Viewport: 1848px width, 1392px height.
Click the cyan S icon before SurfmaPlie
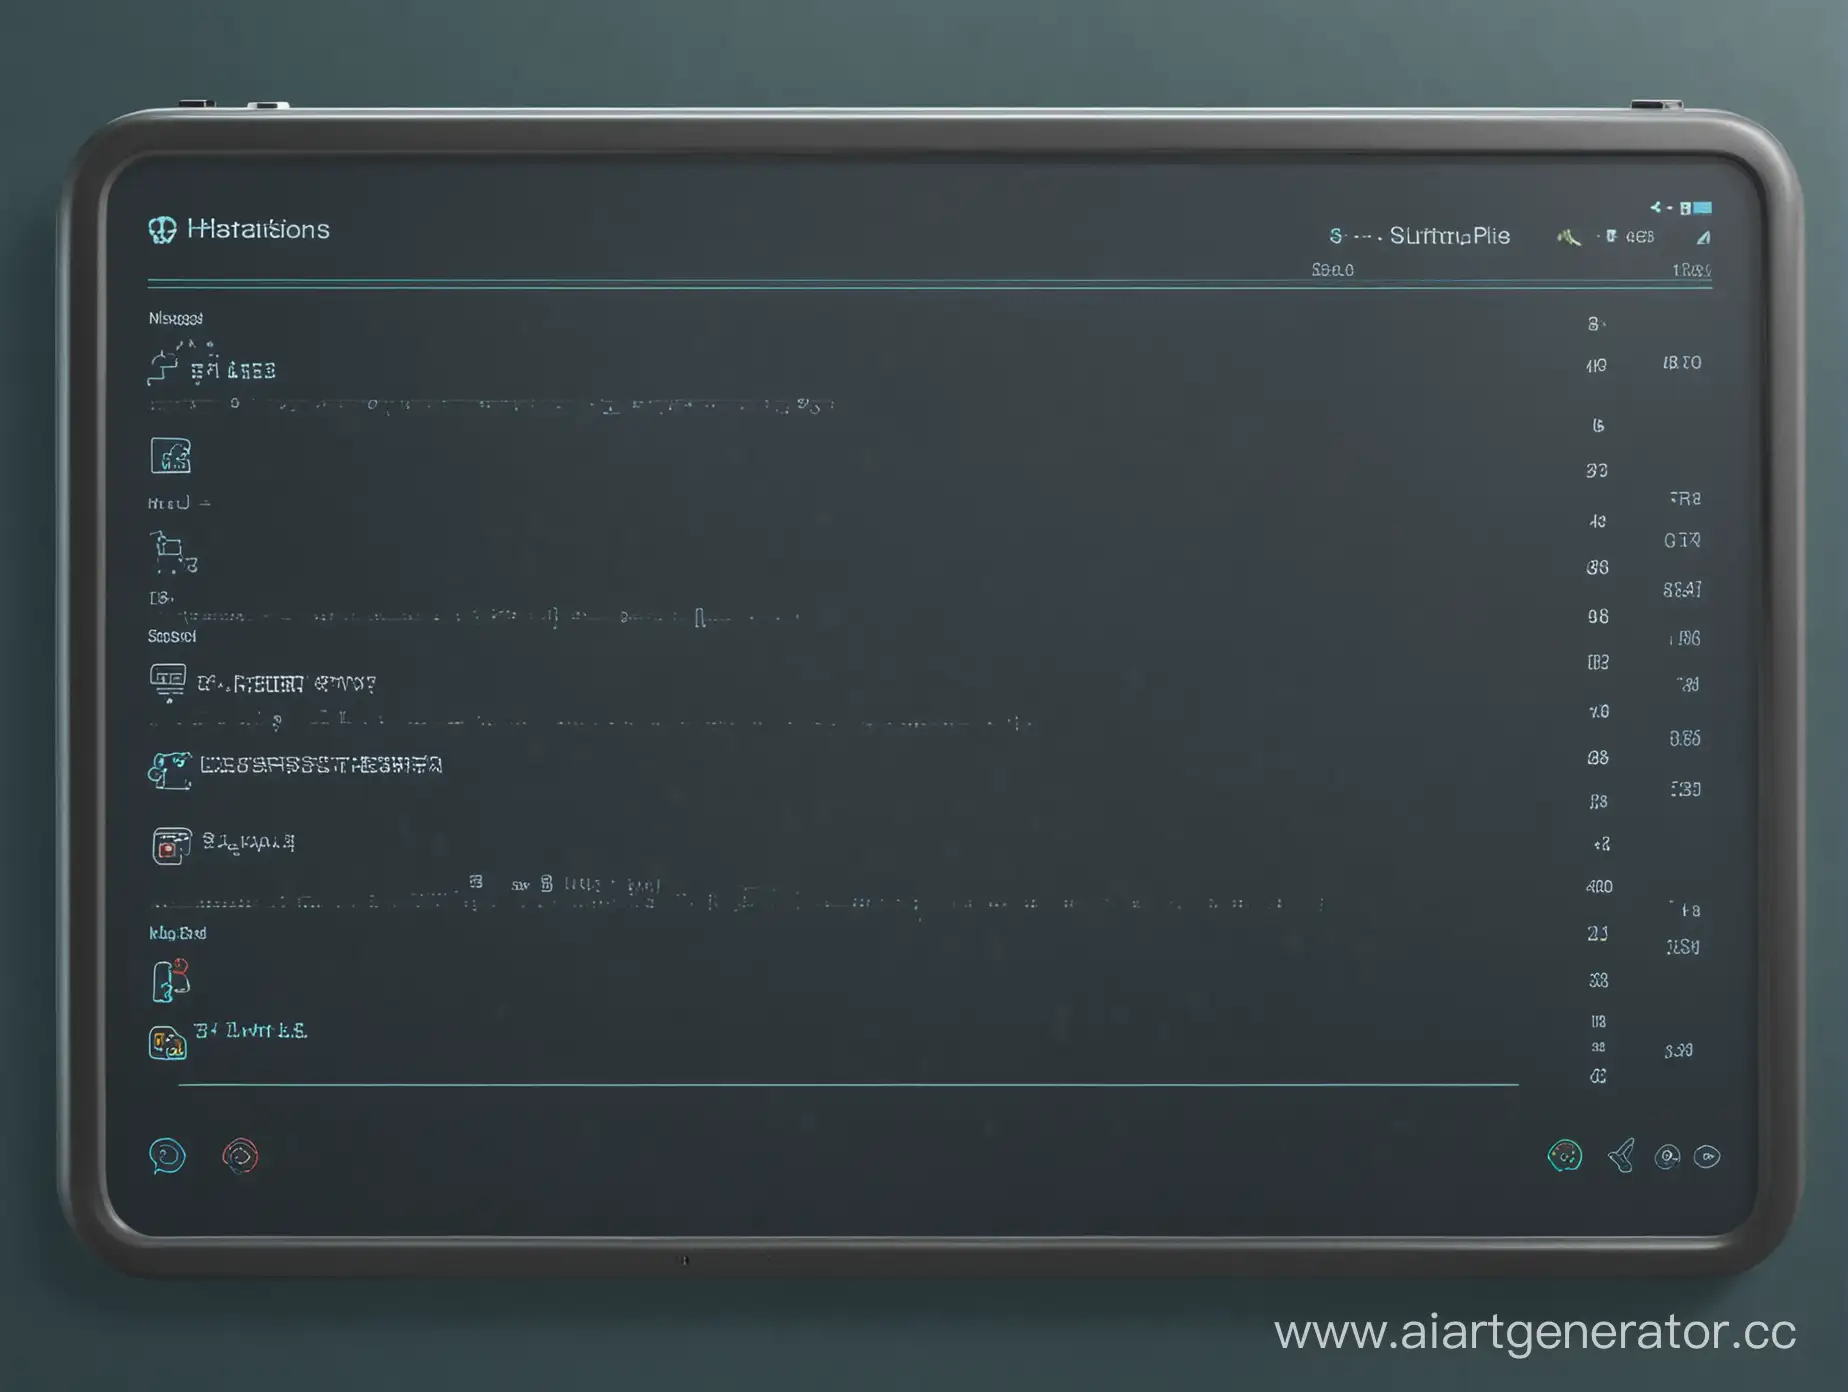[x=1335, y=236]
